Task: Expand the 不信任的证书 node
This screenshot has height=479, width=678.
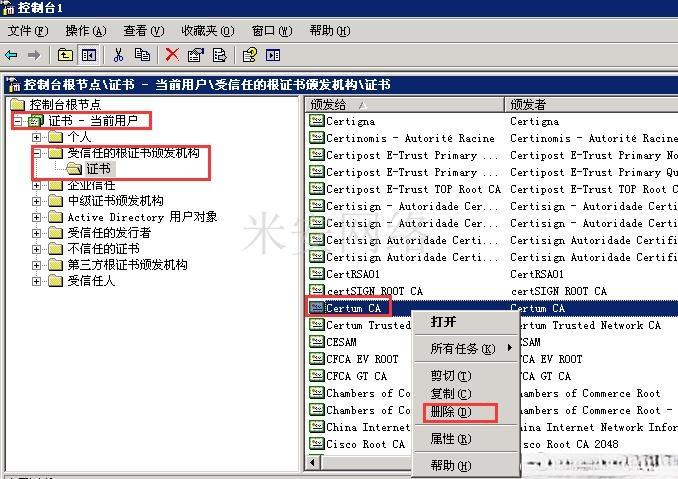Action: coord(36,249)
